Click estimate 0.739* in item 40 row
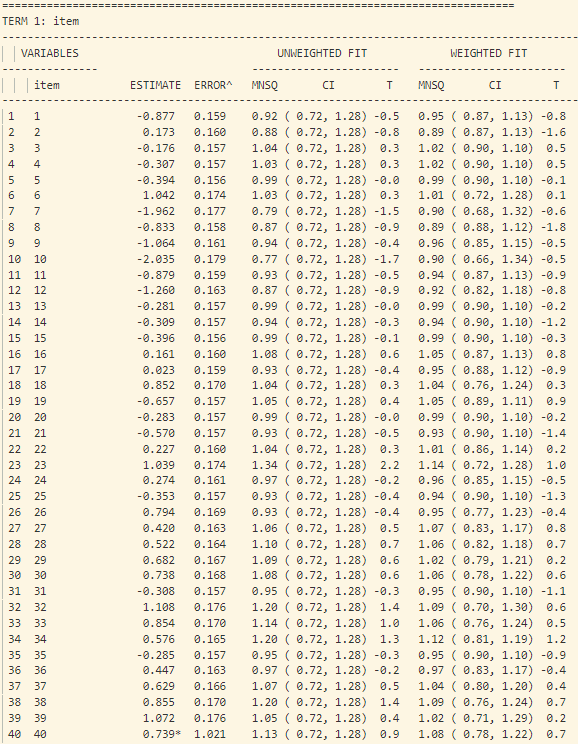 coord(162,734)
